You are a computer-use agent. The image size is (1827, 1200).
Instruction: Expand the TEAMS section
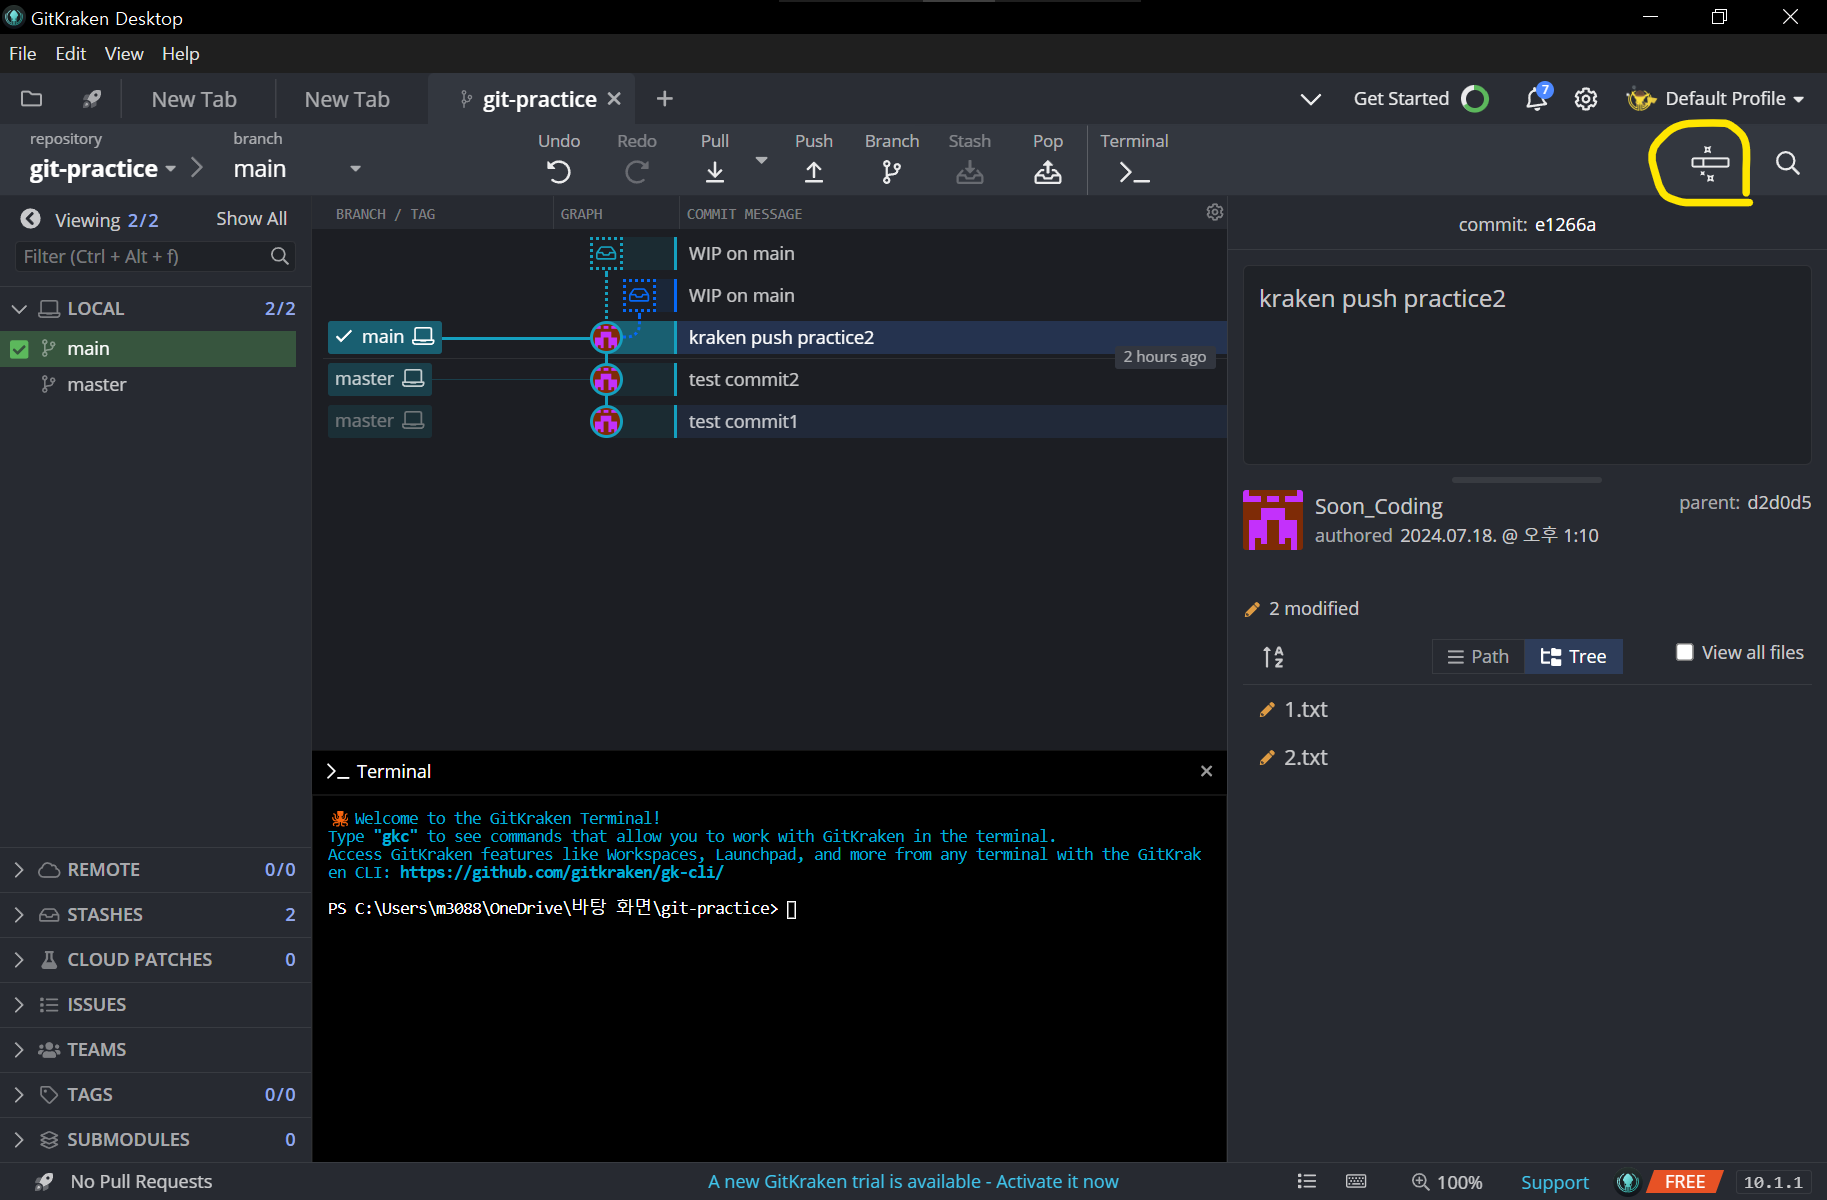(x=19, y=1050)
